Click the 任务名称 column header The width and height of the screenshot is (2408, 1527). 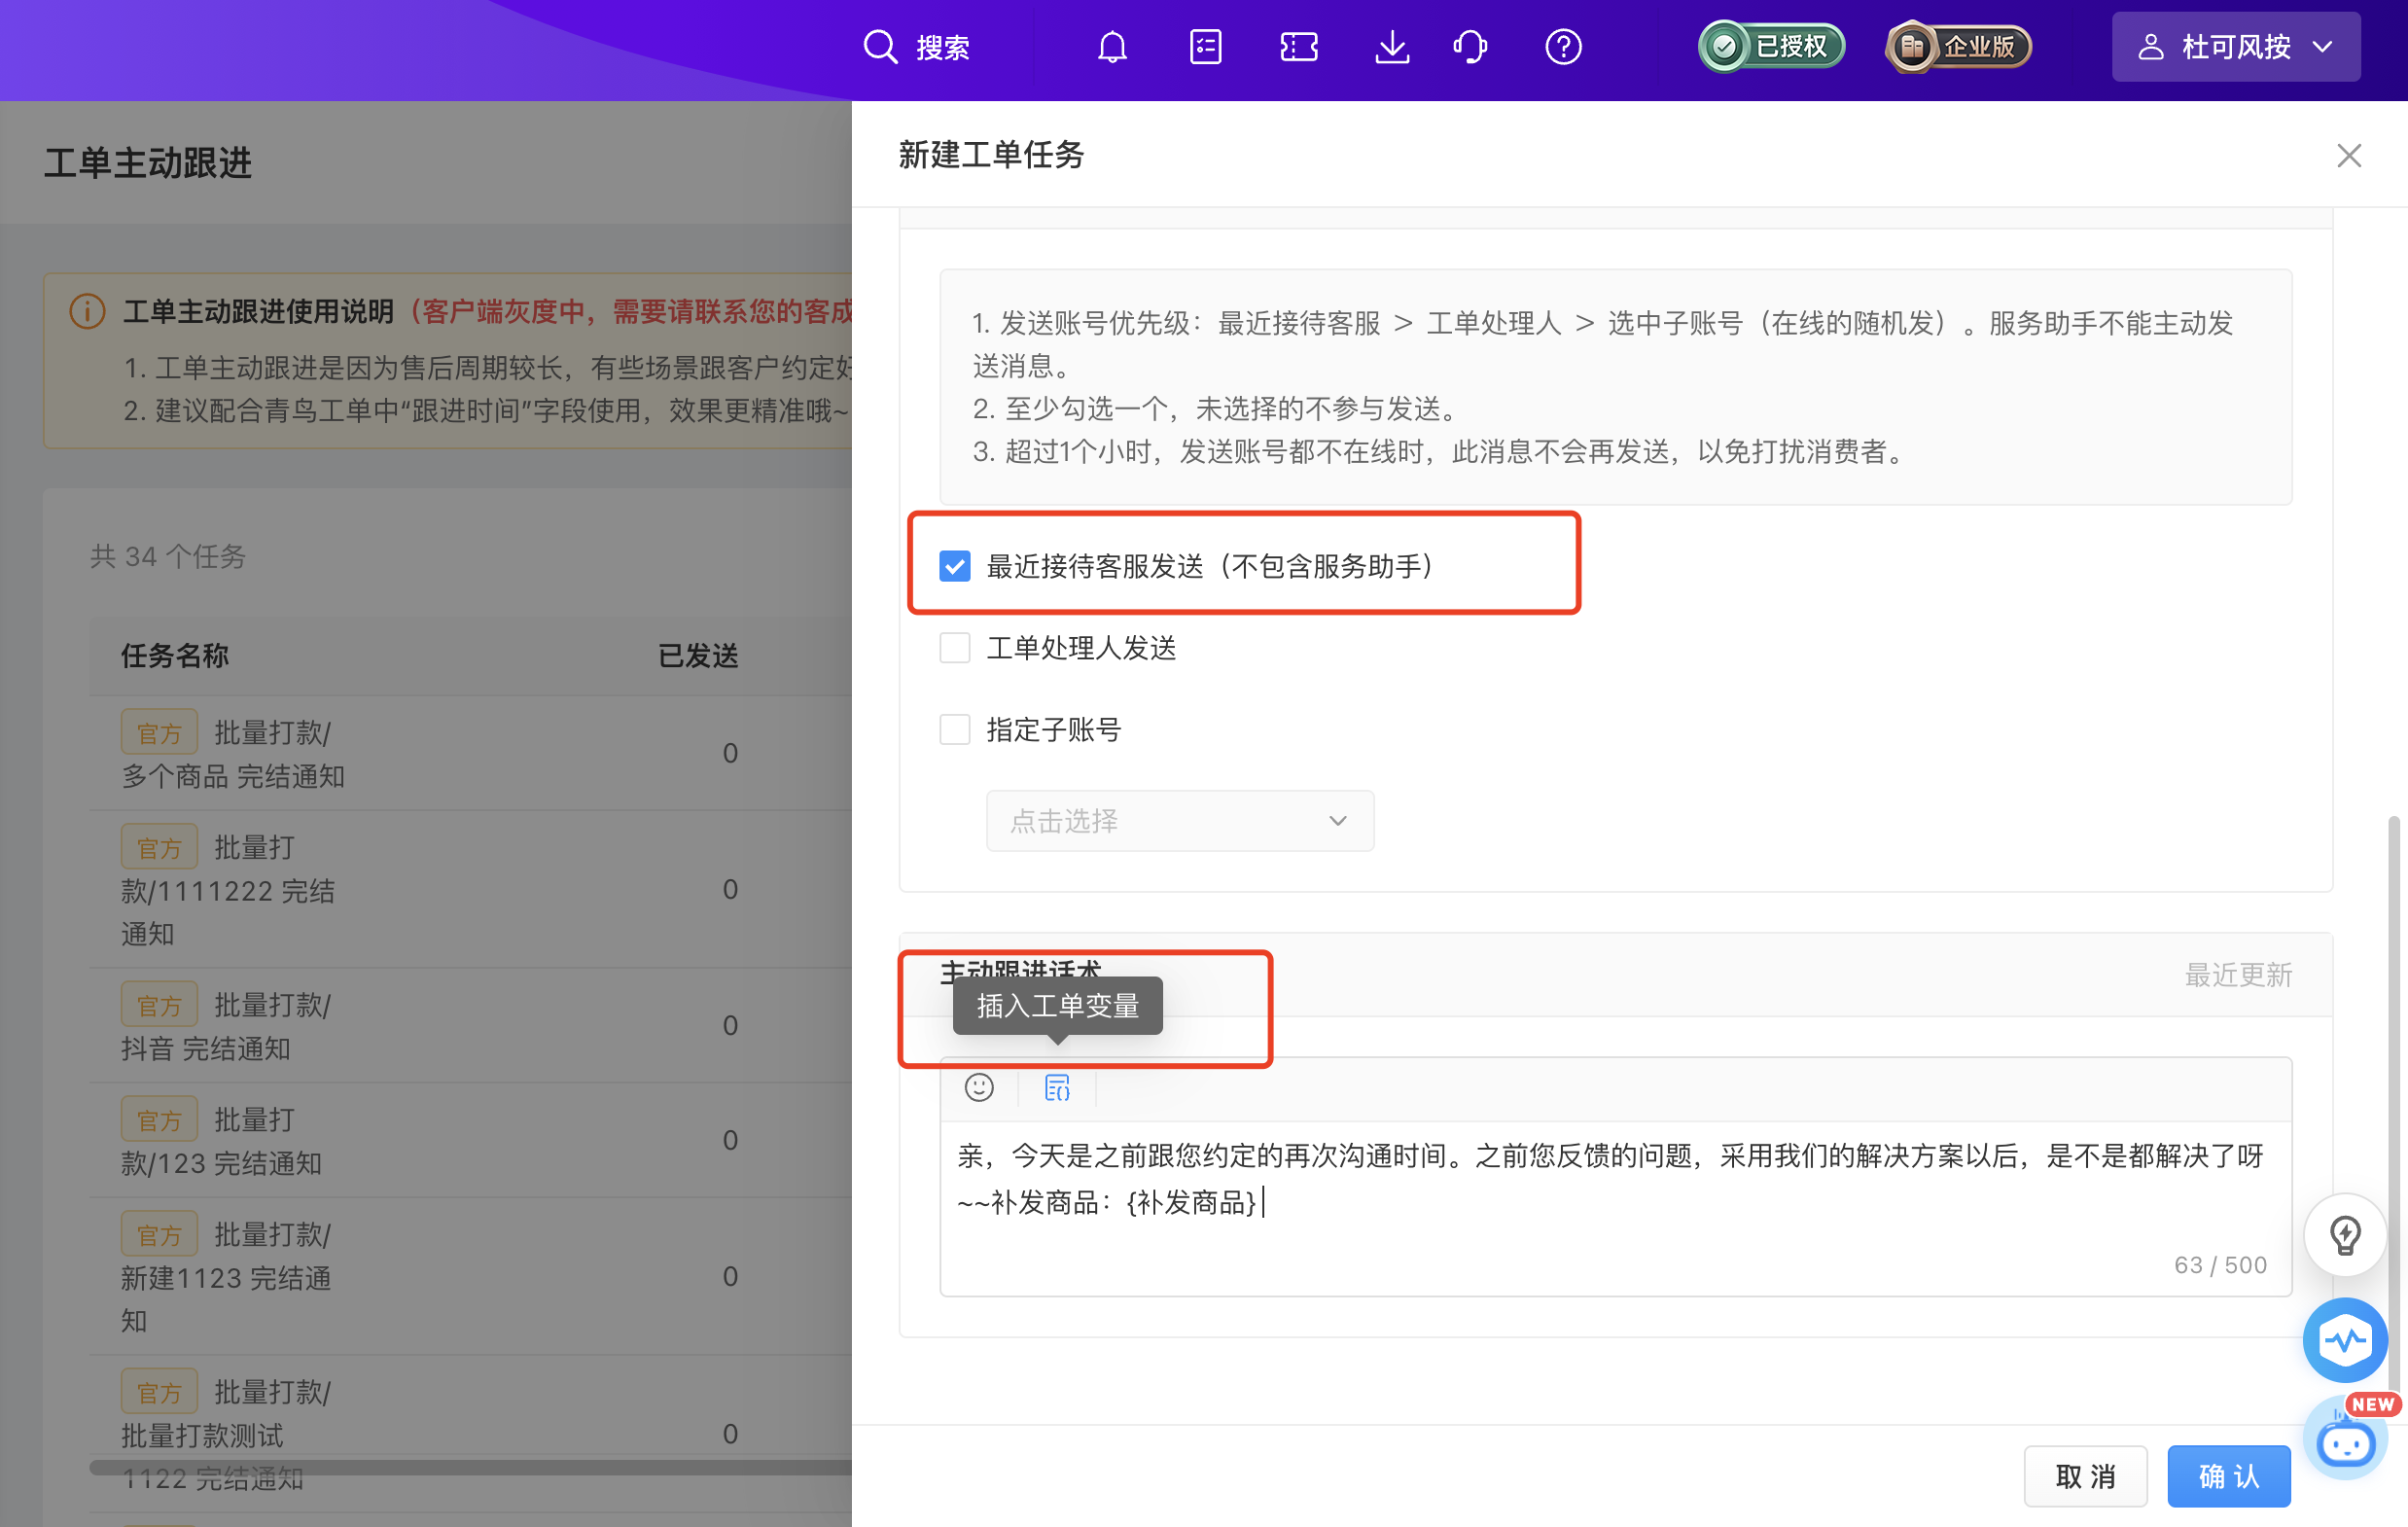coord(175,656)
